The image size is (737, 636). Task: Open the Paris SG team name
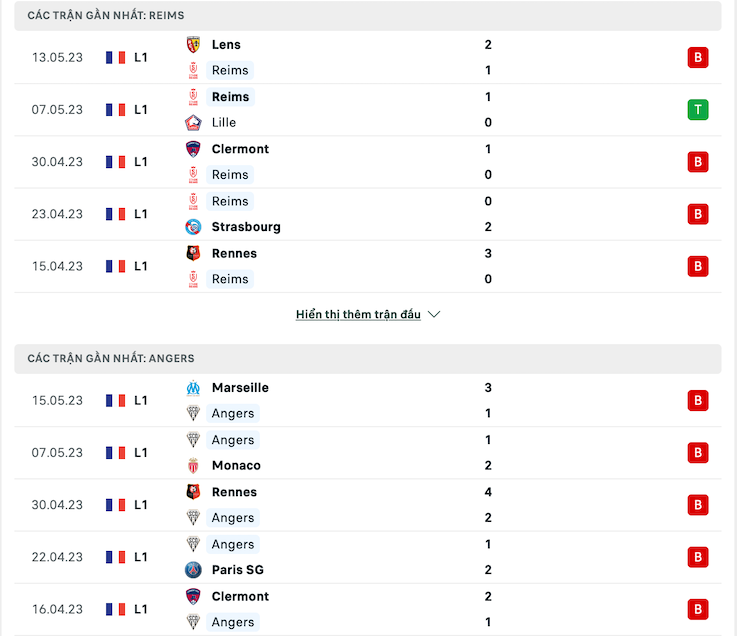237,570
